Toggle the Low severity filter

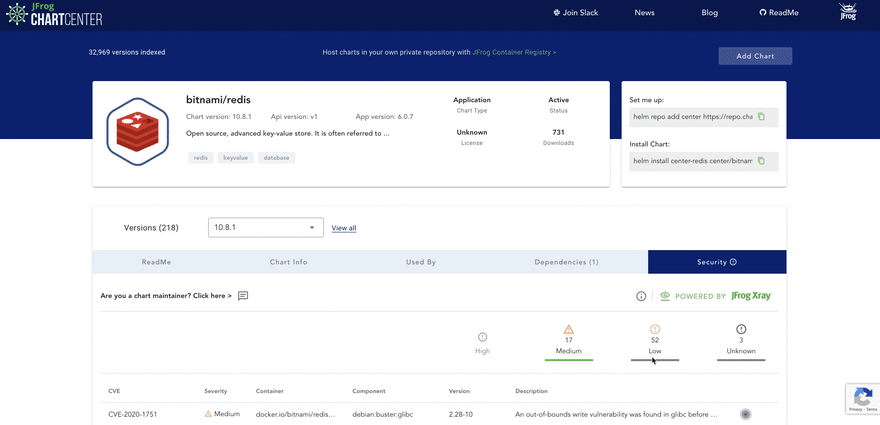[x=655, y=342]
